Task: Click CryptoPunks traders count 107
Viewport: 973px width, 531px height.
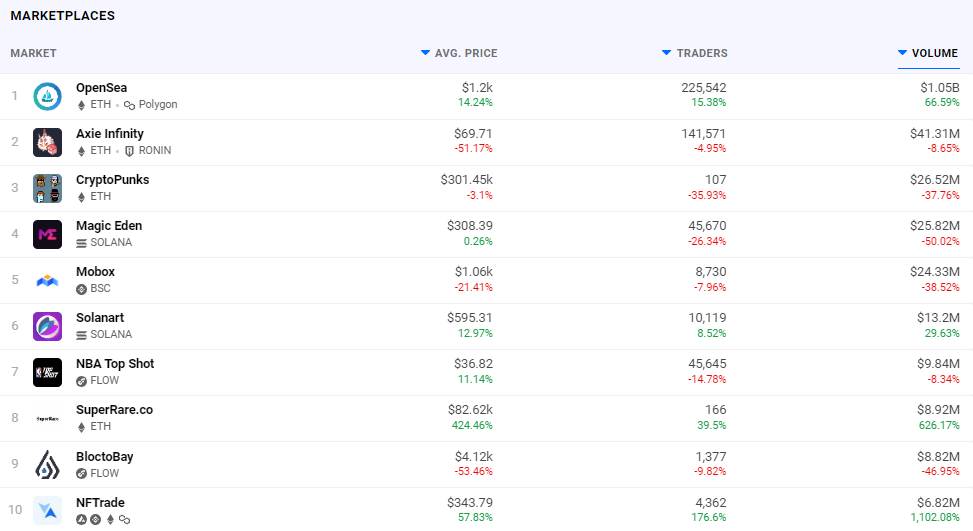Action: pyautogui.click(x=715, y=179)
